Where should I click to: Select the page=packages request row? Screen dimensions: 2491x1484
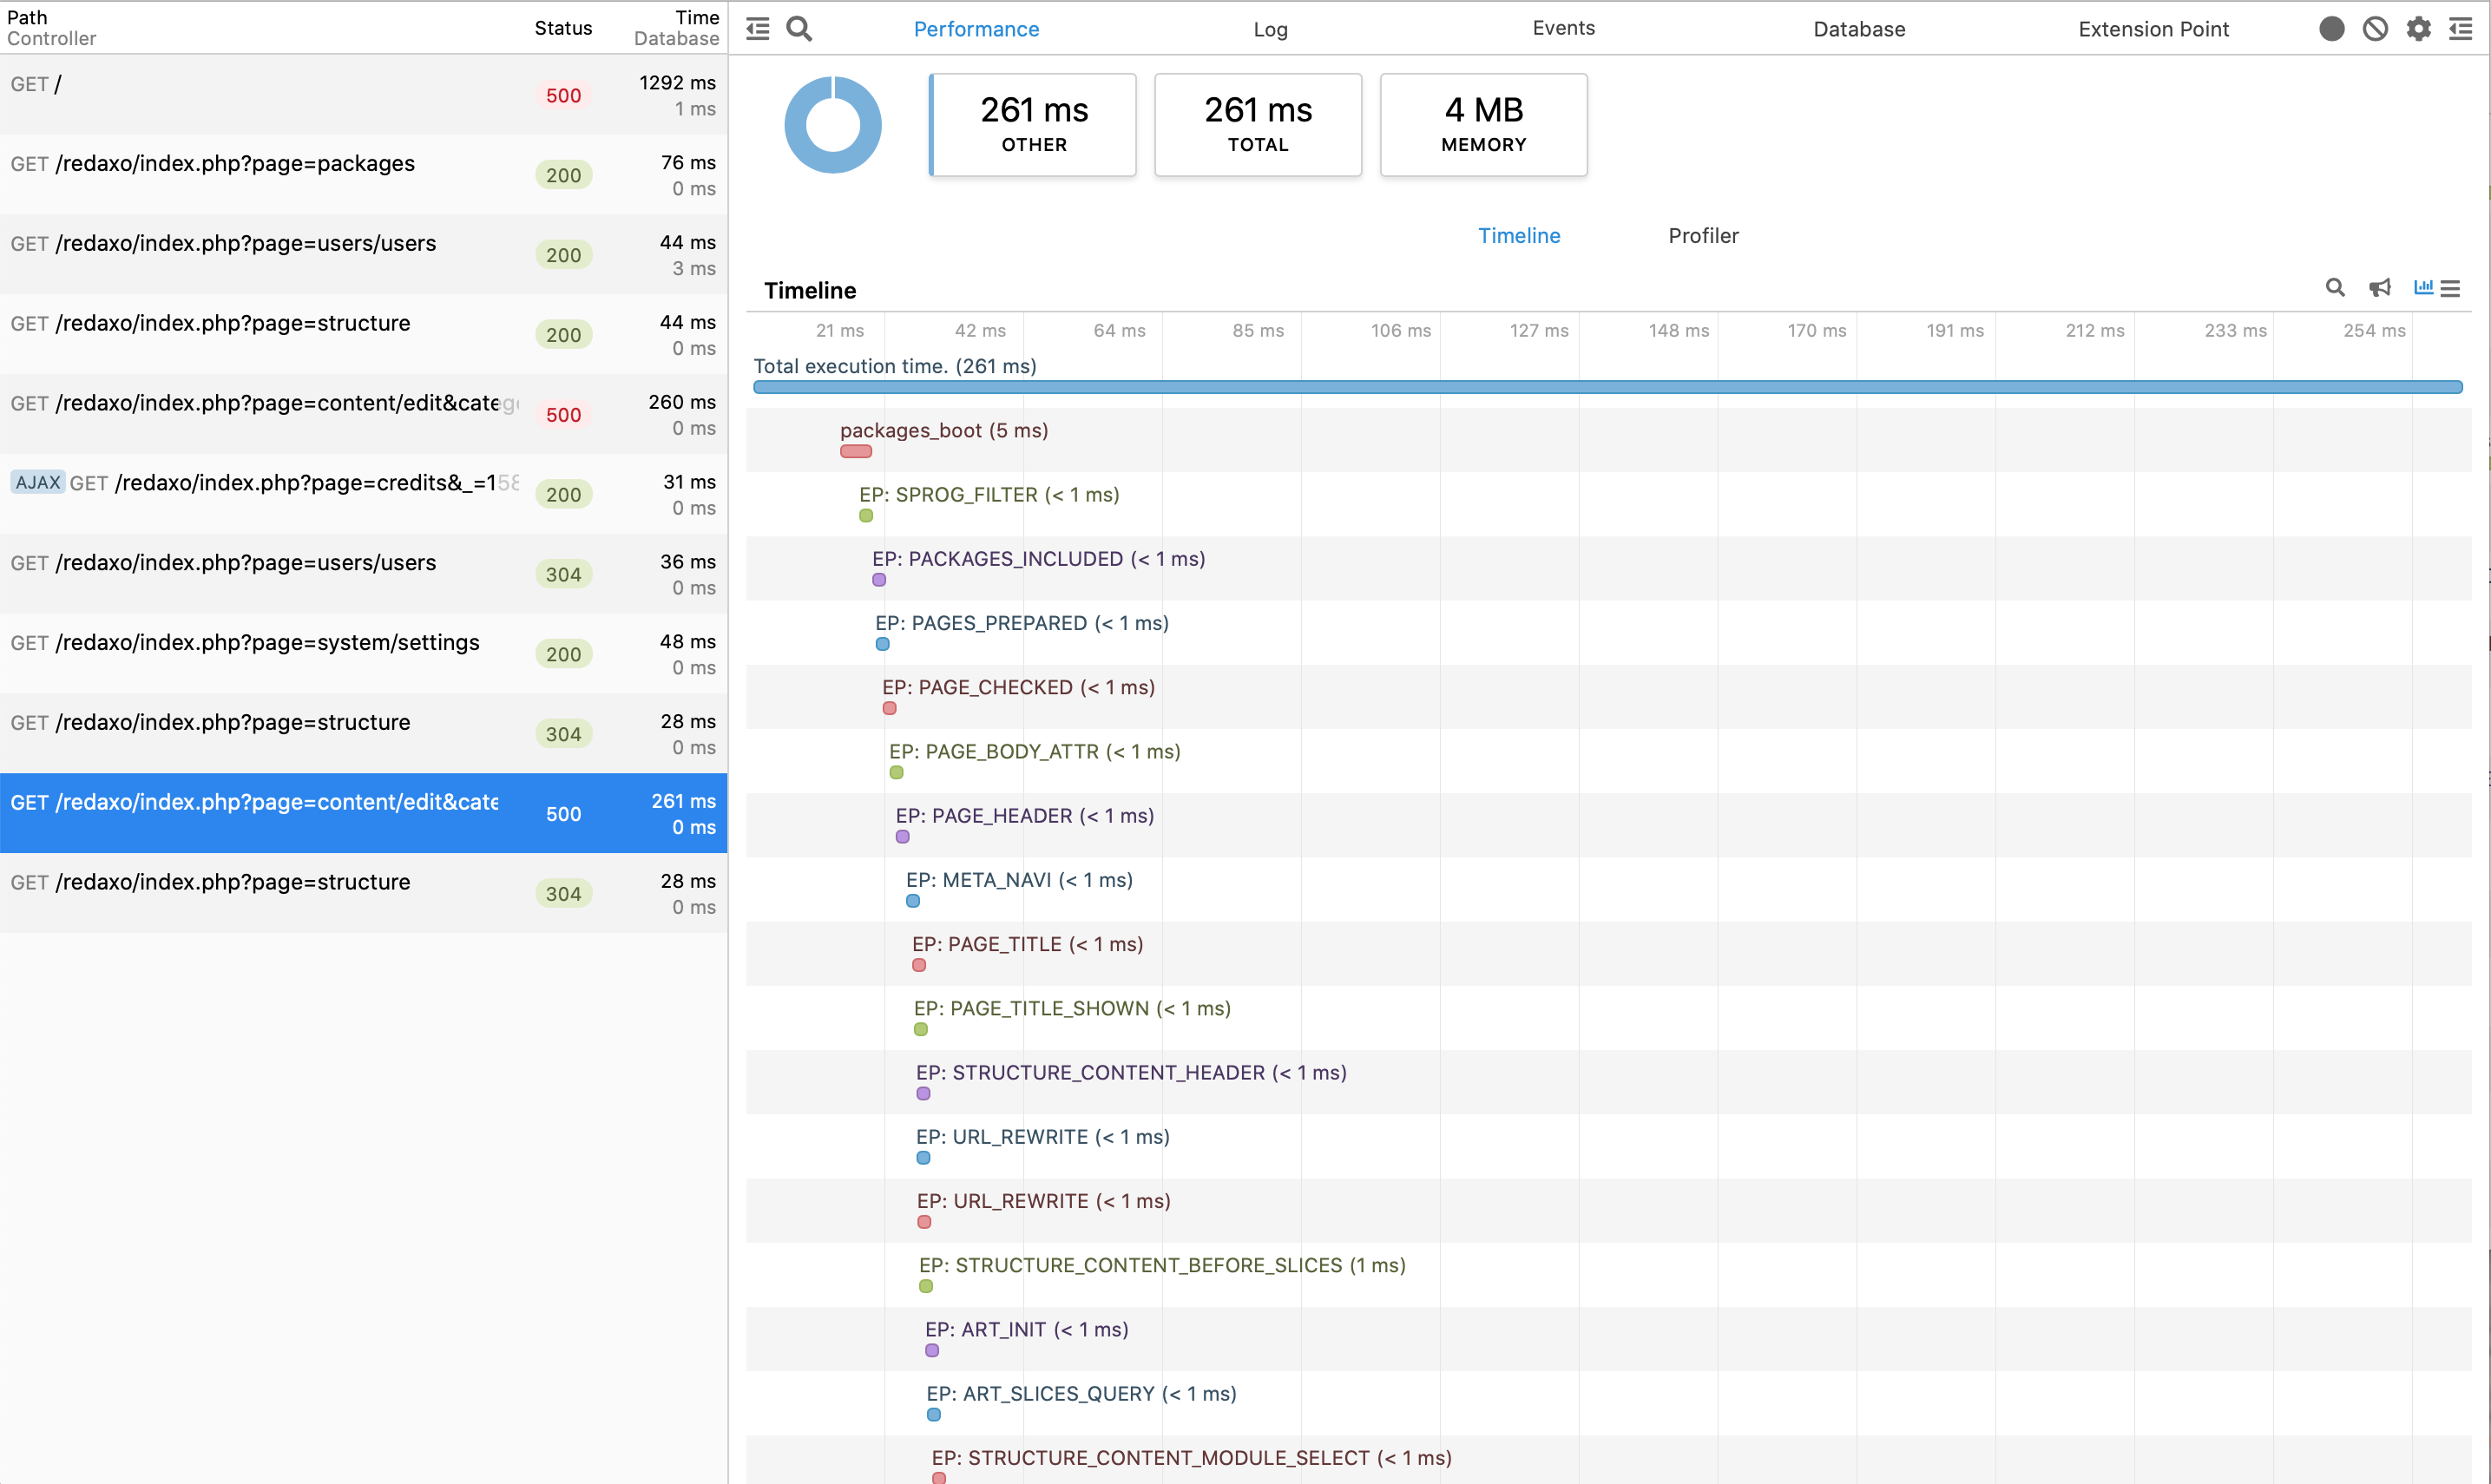tap(364, 175)
